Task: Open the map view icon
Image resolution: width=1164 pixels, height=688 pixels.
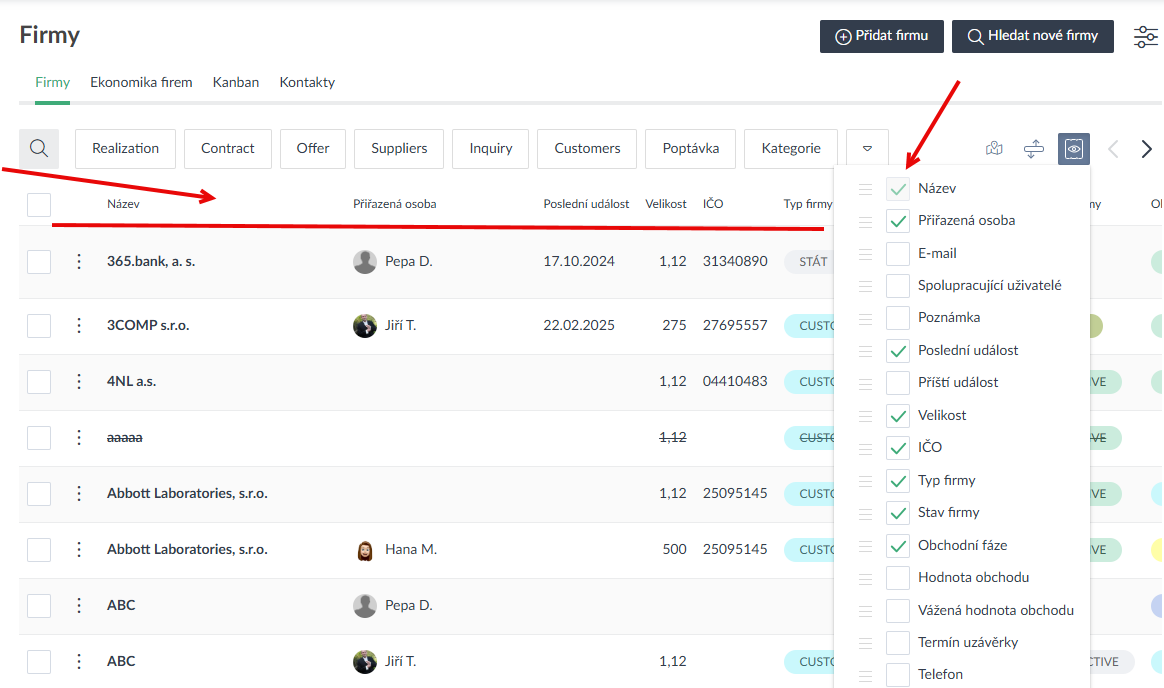Action: pos(993,149)
